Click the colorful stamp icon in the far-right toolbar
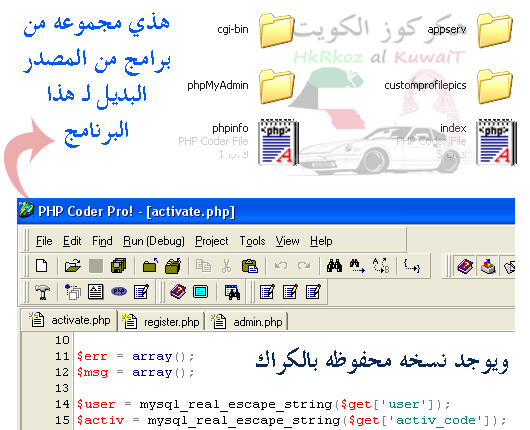The width and height of the screenshot is (530, 430). [x=488, y=266]
